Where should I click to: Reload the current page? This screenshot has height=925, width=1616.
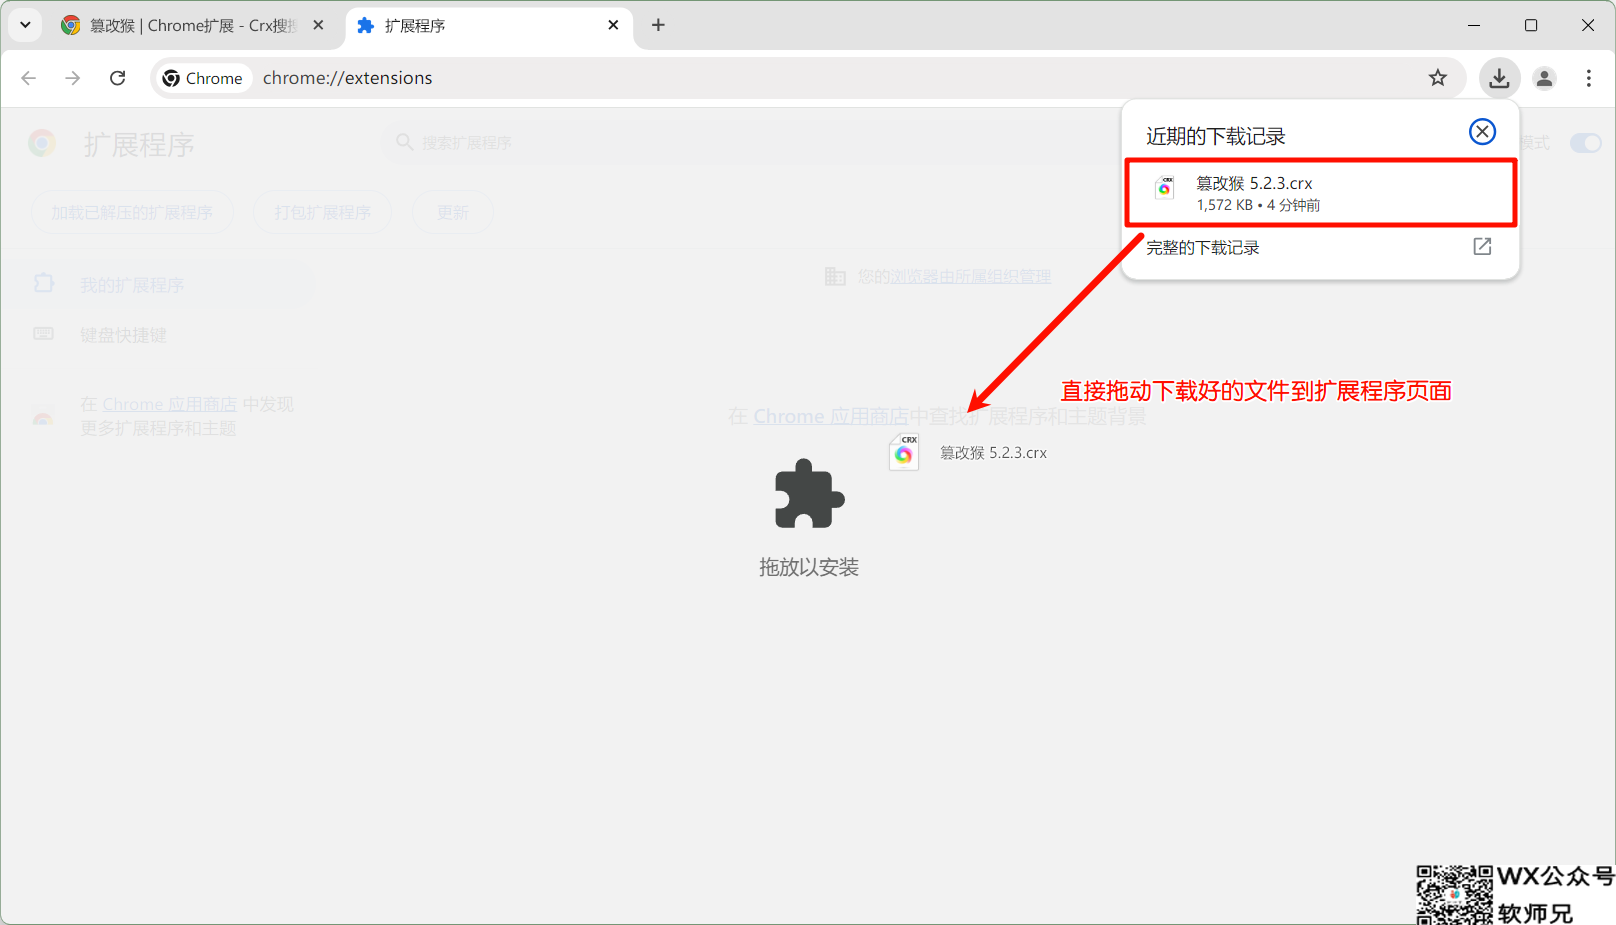click(x=118, y=78)
